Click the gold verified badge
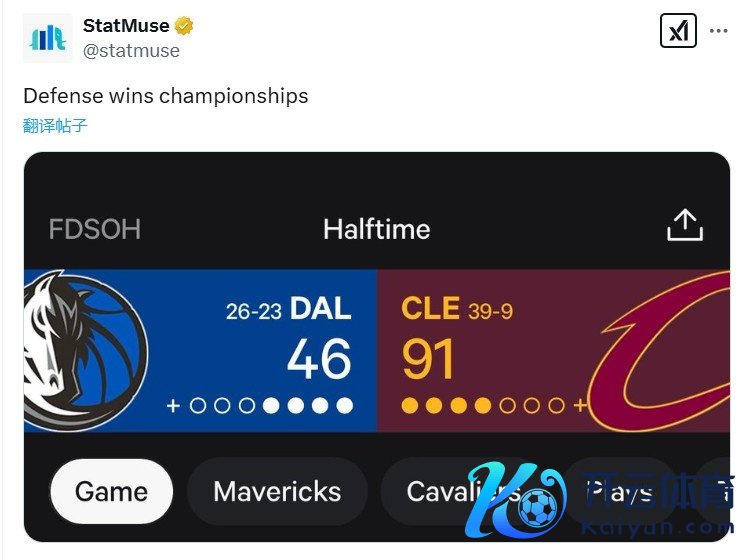 (184, 26)
